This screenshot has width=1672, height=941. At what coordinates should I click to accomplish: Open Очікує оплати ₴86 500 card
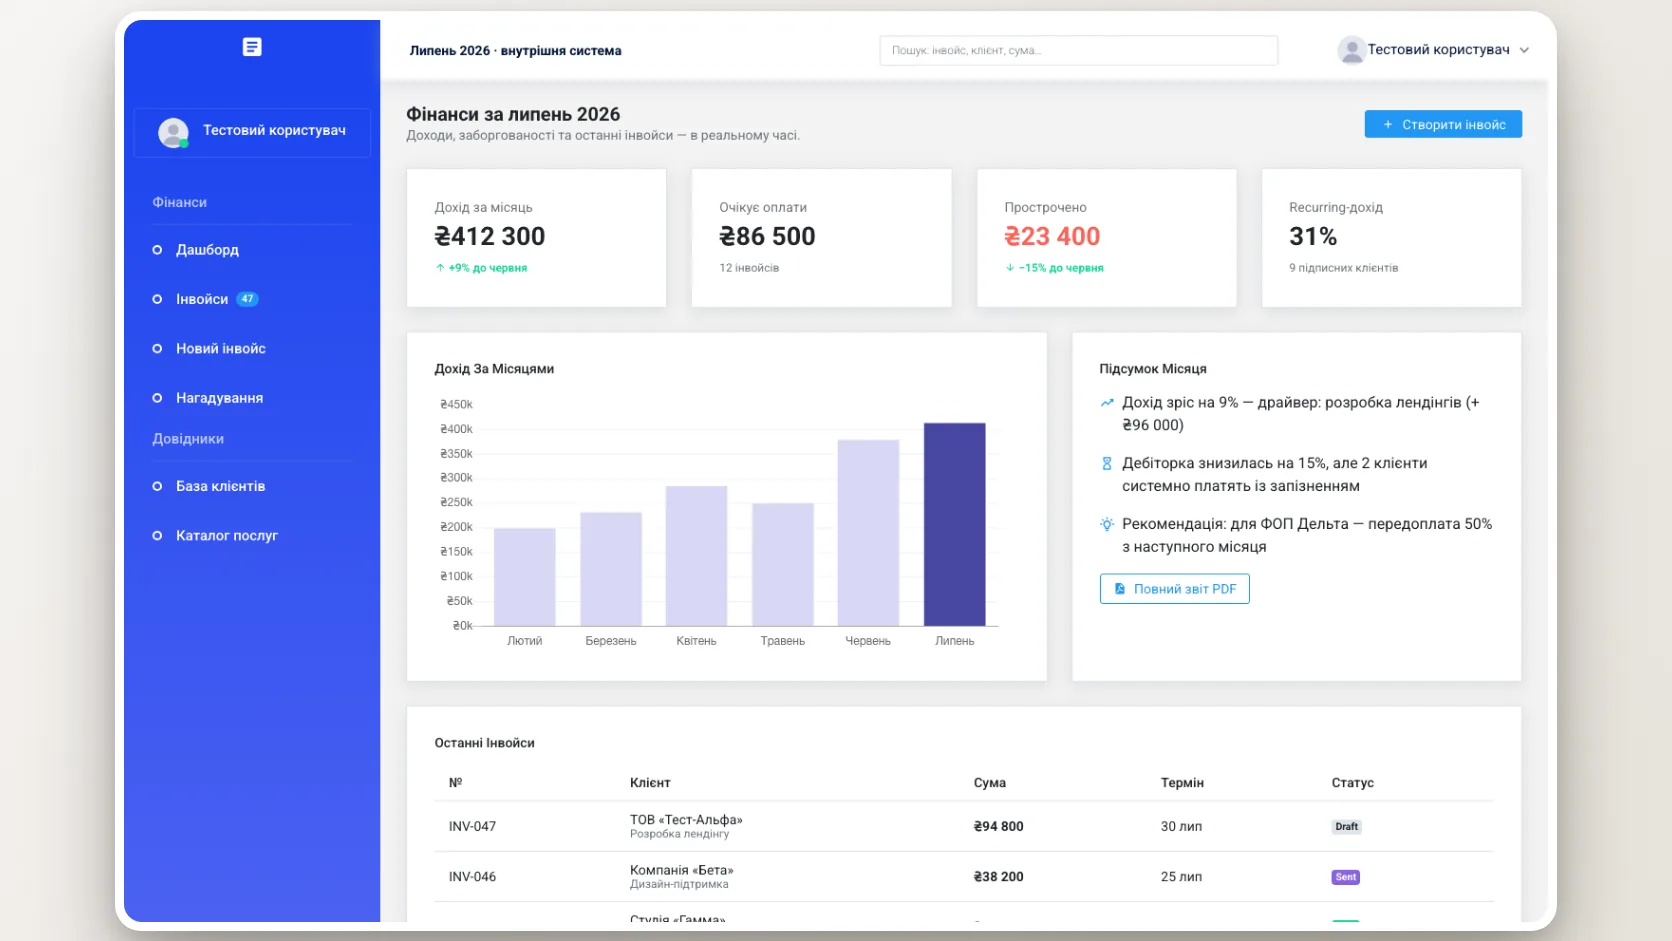pyautogui.click(x=821, y=238)
